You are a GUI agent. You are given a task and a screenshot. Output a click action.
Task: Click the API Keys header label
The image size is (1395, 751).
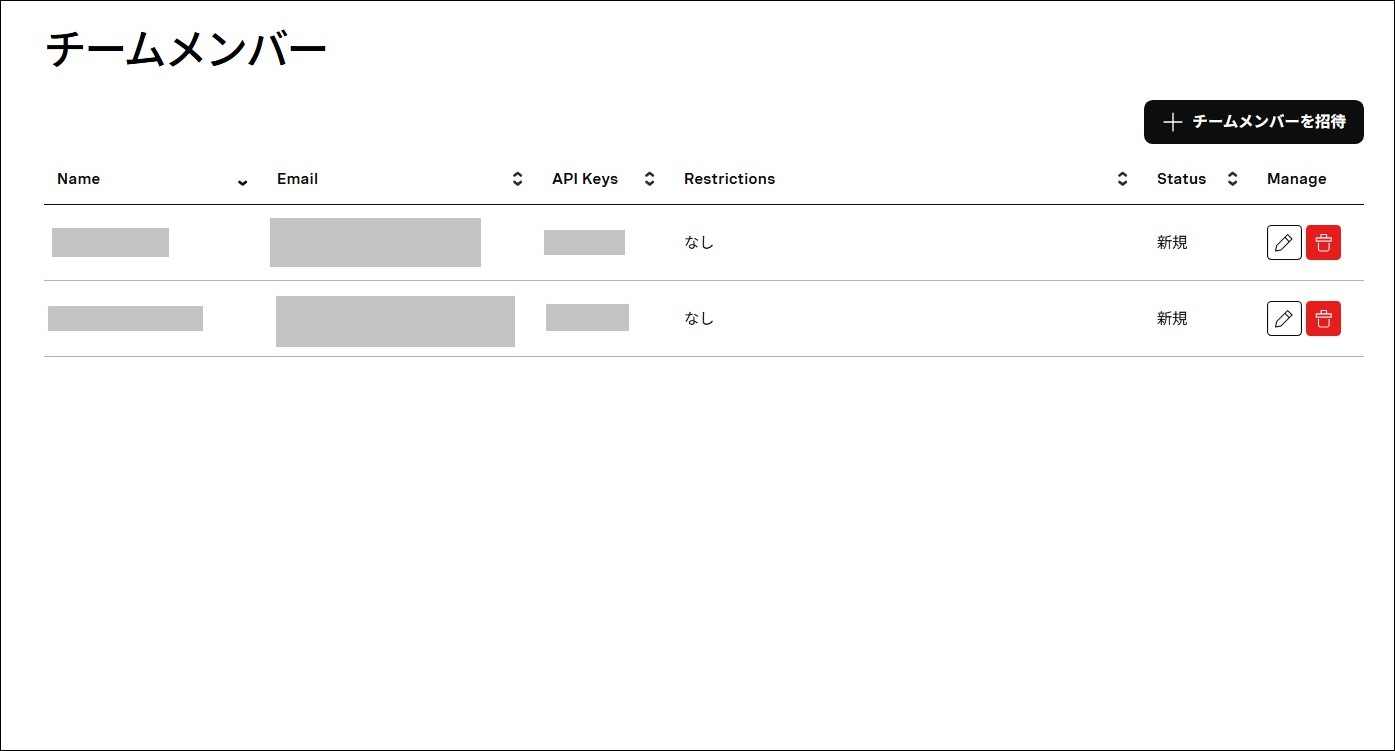click(585, 179)
